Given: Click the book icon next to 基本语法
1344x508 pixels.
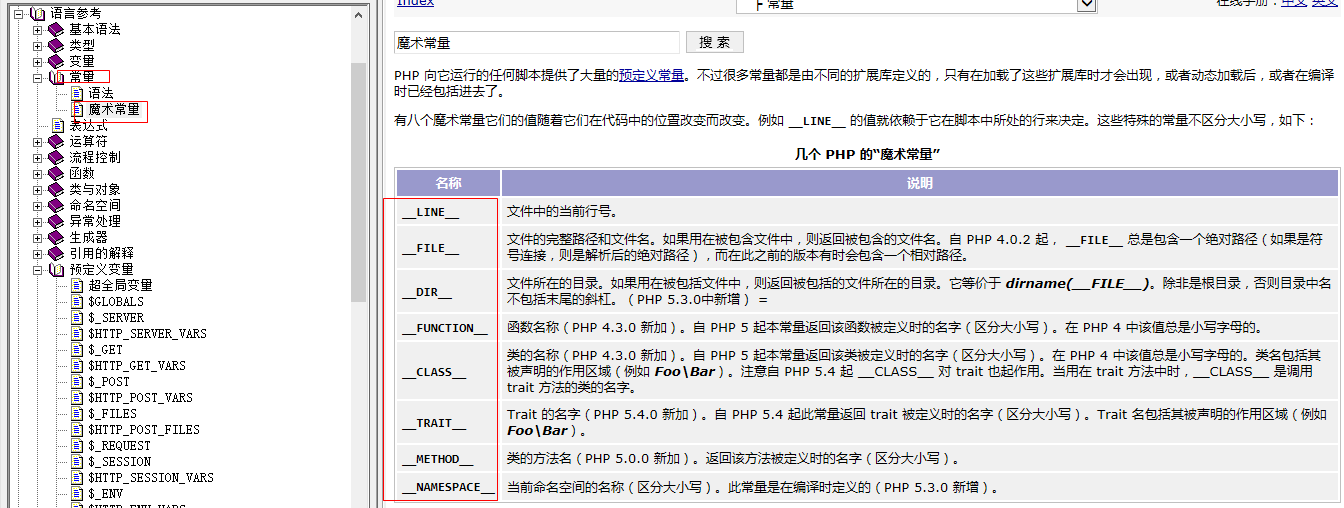Looking at the screenshot, I should tap(56, 29).
